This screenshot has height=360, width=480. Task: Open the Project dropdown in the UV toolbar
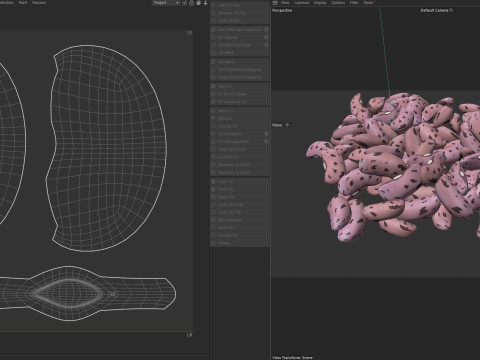[166, 3]
